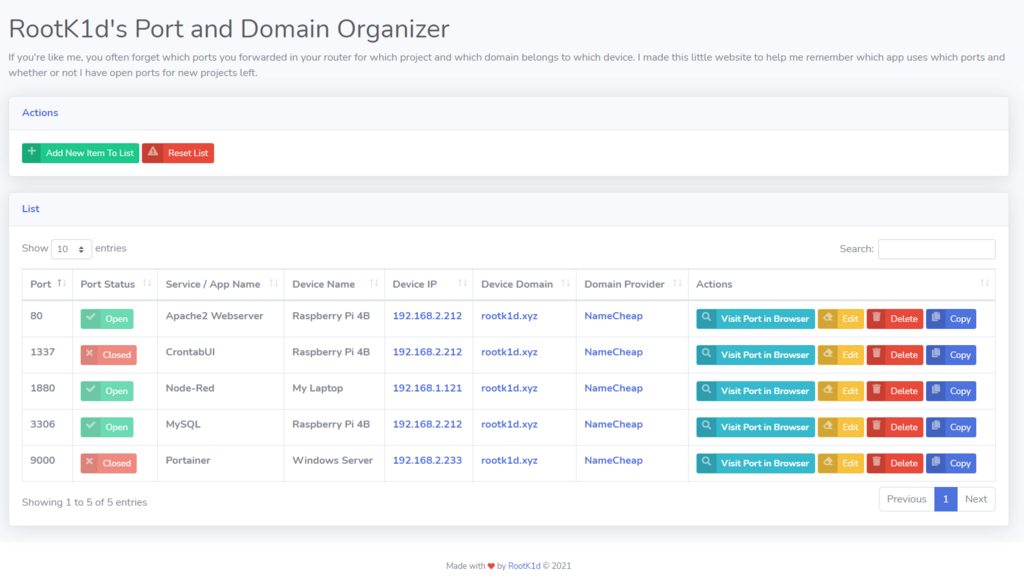The image size is (1024, 585).
Task: Click the magnifier icon in port 80 row
Action: click(x=706, y=318)
